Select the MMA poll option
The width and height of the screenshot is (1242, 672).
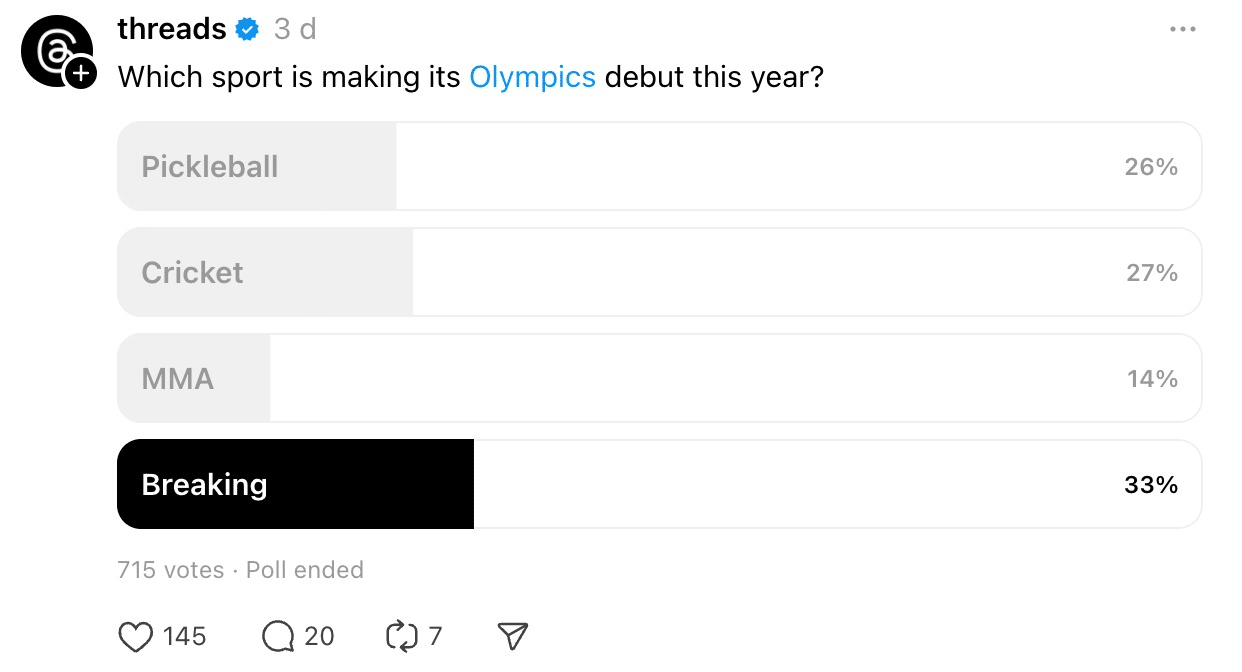coord(658,378)
